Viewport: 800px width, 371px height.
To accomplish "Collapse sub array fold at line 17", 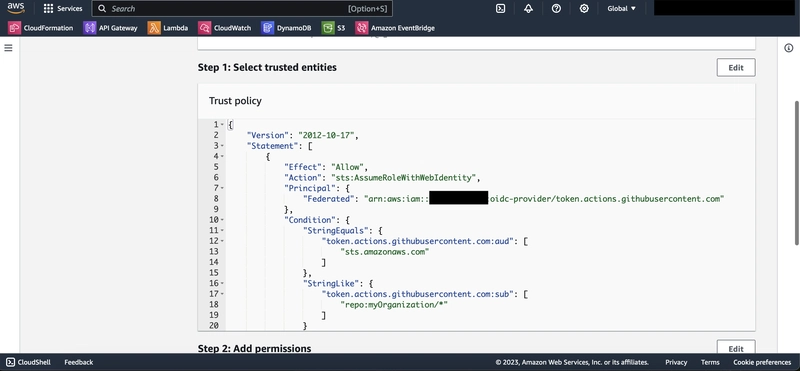I will click(x=222, y=294).
